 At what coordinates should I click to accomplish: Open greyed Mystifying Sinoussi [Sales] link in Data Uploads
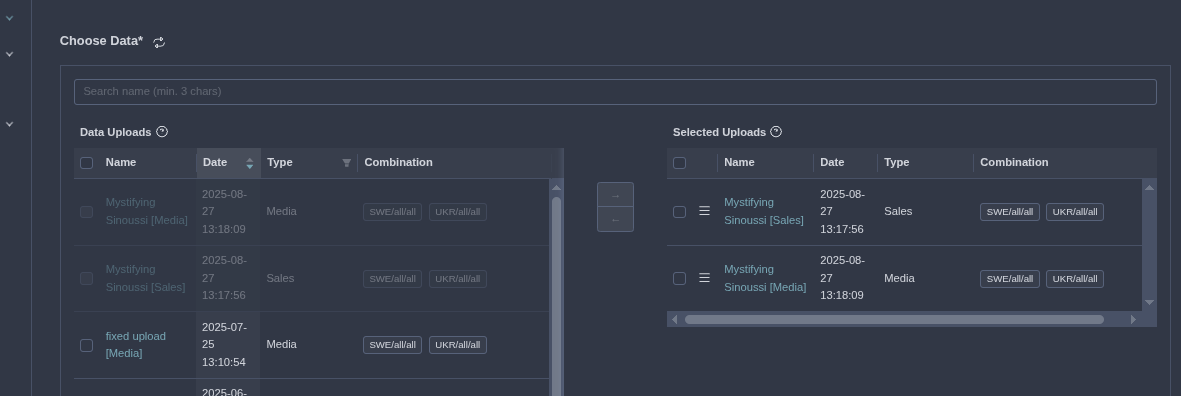coord(145,278)
